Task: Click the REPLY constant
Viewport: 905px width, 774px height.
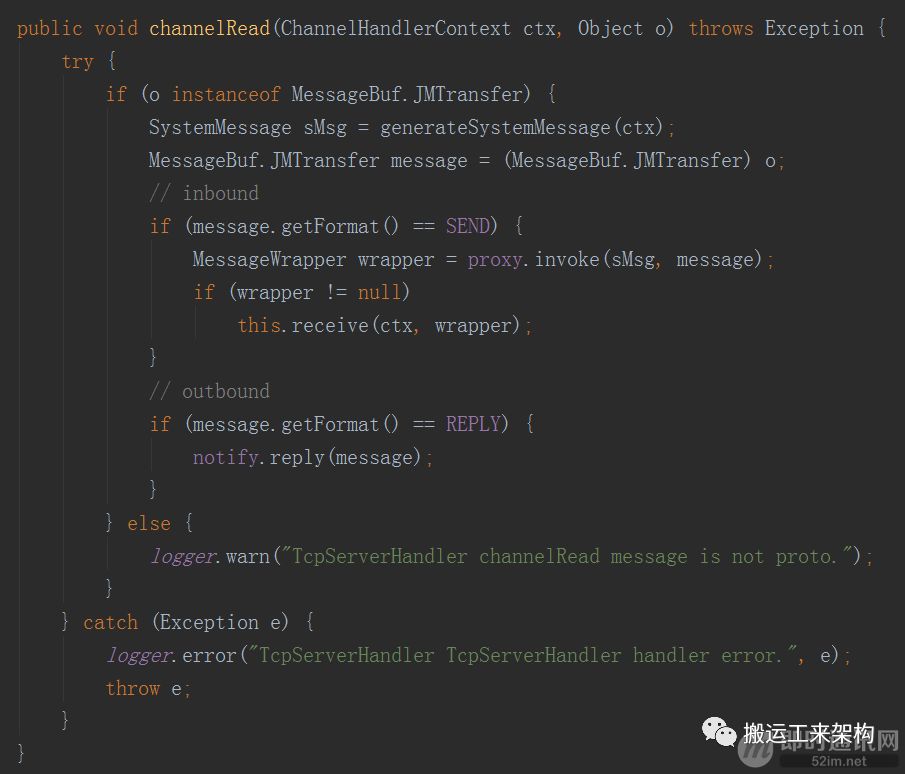Action: coord(473,424)
